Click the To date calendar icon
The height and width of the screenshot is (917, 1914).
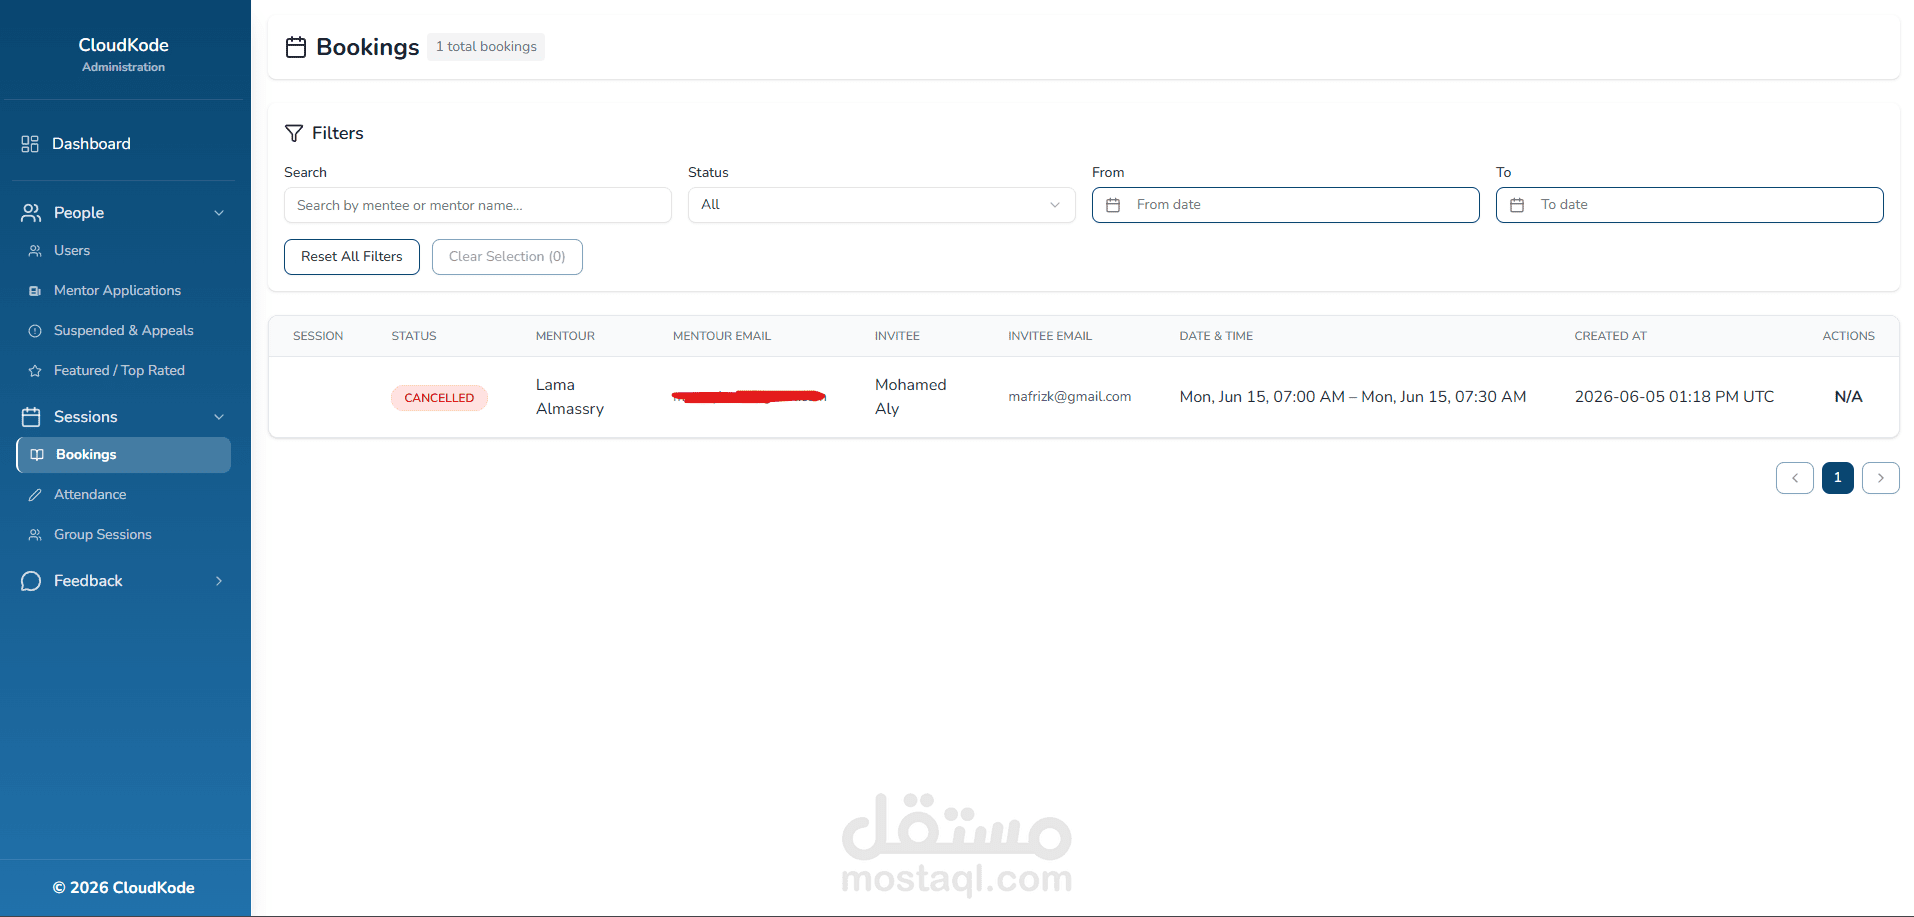point(1517,205)
